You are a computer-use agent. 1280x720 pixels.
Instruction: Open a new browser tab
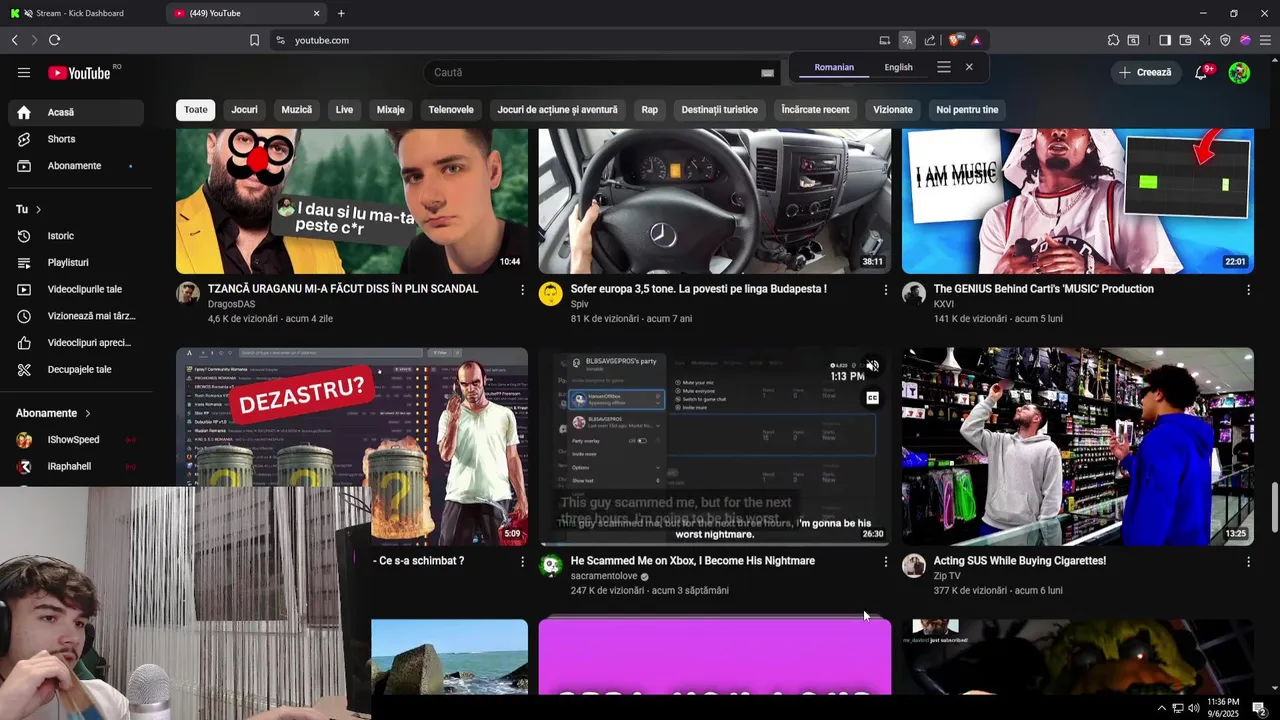341,13
